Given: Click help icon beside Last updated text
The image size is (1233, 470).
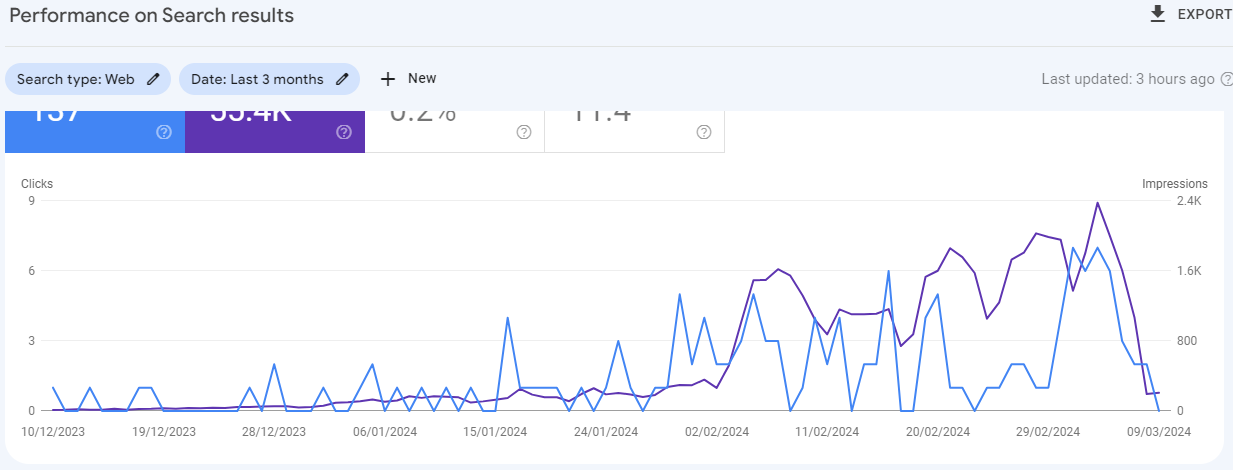Looking at the screenshot, I should [1227, 79].
